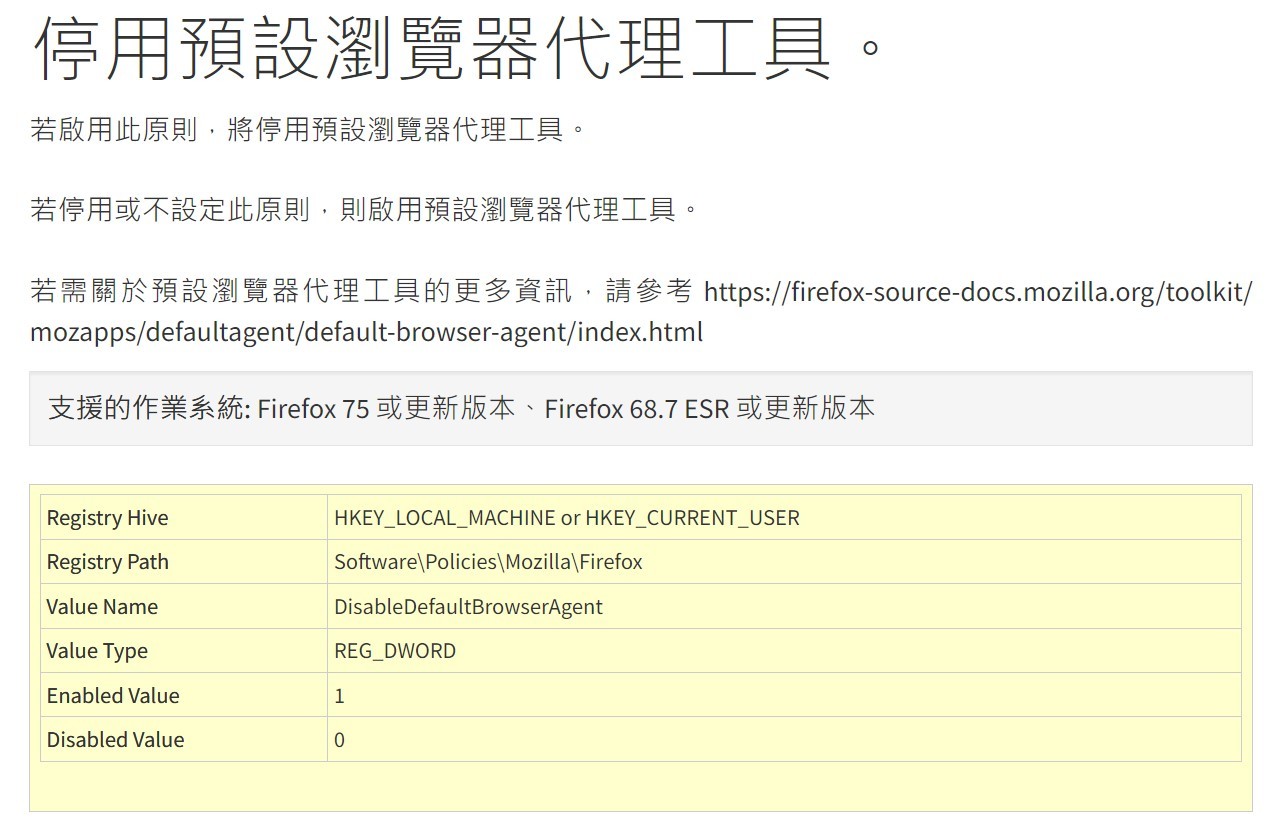Select the Value Type label cell
This screenshot has width=1273, height=819.
pyautogui.click(x=184, y=651)
